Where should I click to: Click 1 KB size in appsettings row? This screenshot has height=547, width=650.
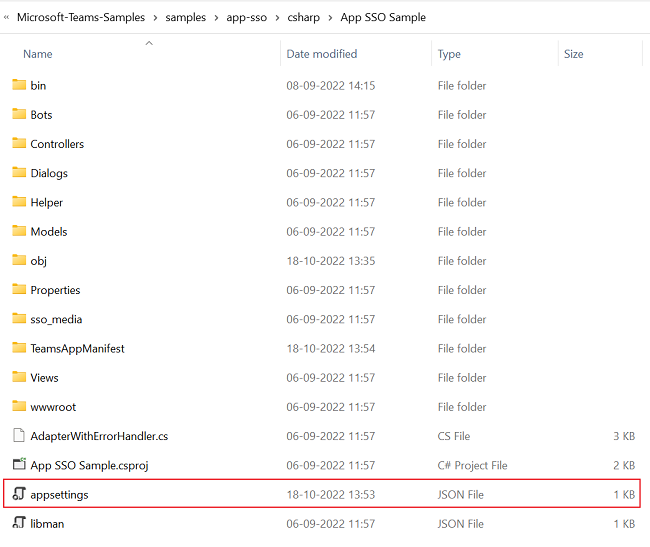[x=624, y=495]
